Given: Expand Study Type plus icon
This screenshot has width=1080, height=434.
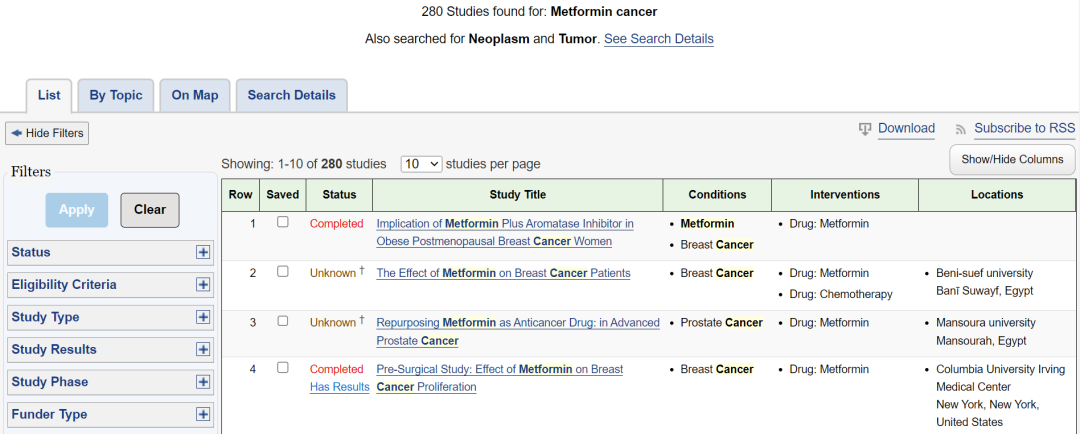Looking at the screenshot, I should (x=202, y=317).
